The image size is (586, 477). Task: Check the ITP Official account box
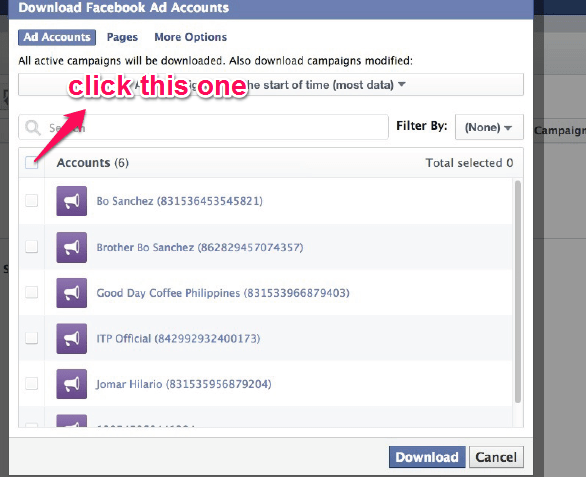pos(31,338)
